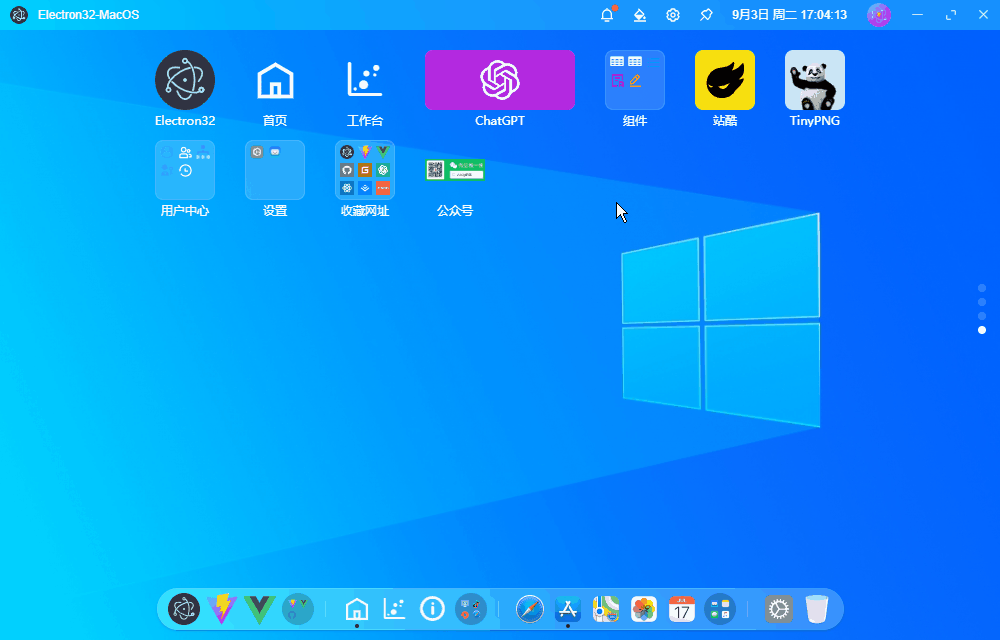Expand the dock folder beside the info icon
Screen dimensions: 1000x640
pyautogui.click(x=471, y=609)
